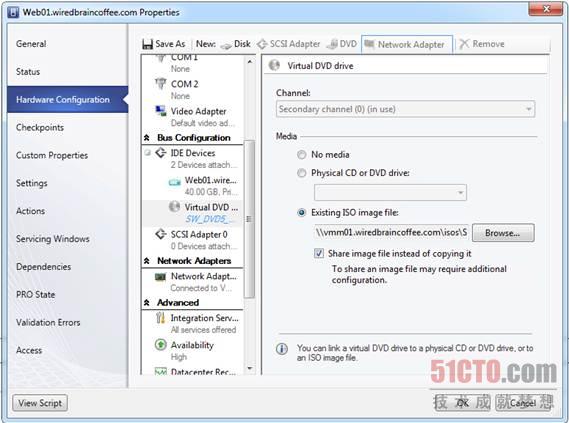Collapse the Bus Configuration section
This screenshot has height=423, width=569.
coord(147,138)
